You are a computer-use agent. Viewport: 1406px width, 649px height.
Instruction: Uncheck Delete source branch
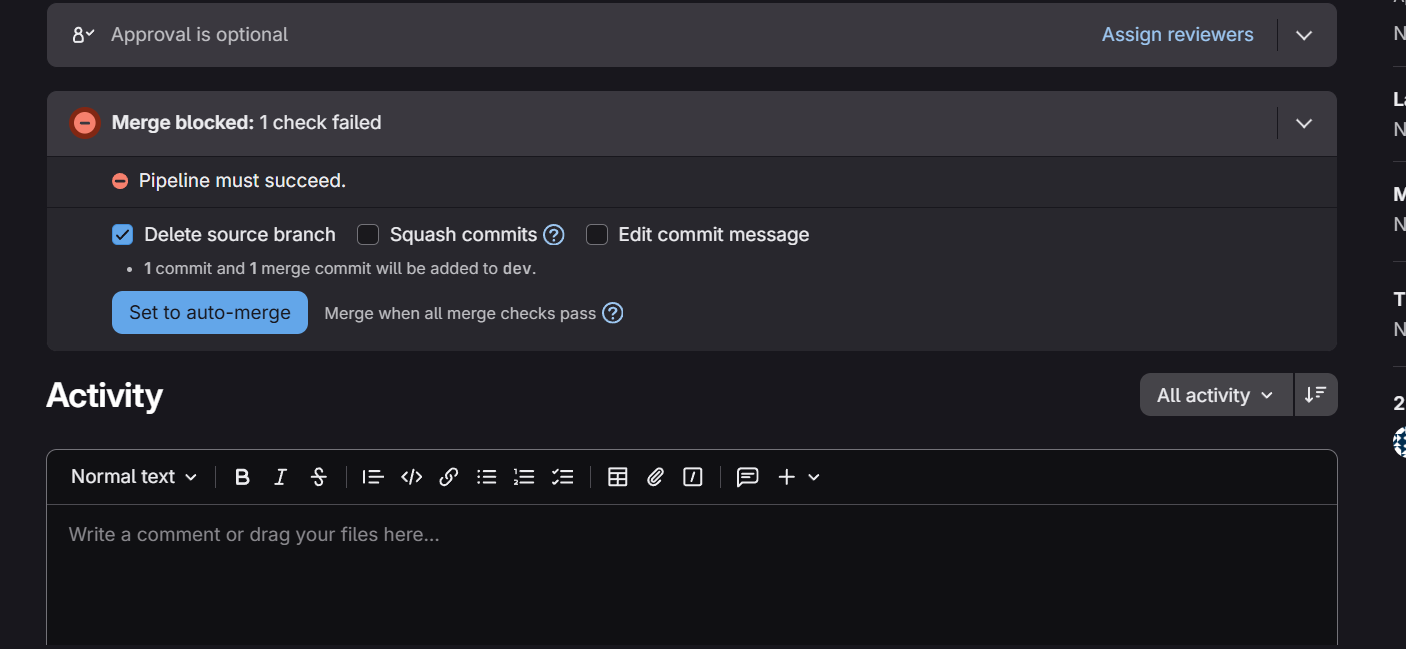tap(122, 234)
